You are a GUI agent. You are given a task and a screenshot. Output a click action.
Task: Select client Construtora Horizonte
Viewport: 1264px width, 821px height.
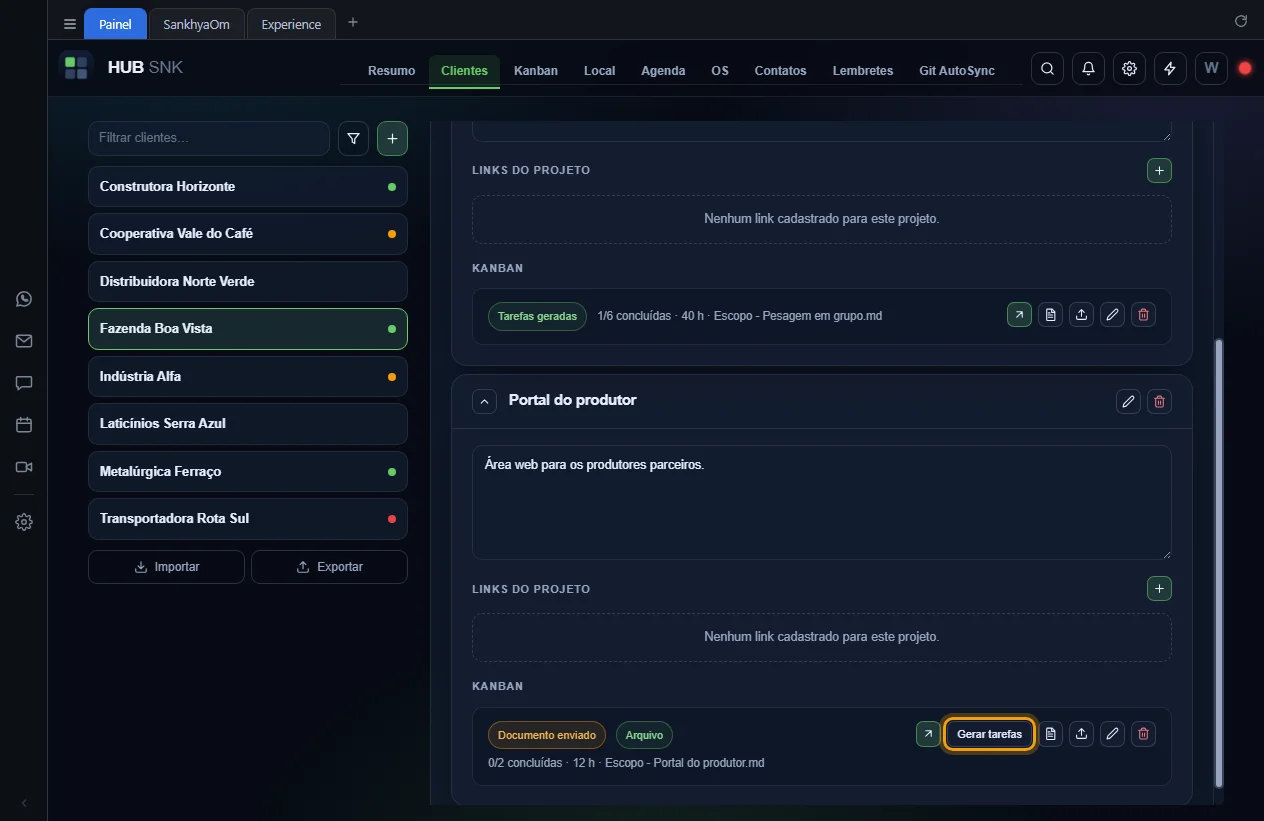point(248,187)
